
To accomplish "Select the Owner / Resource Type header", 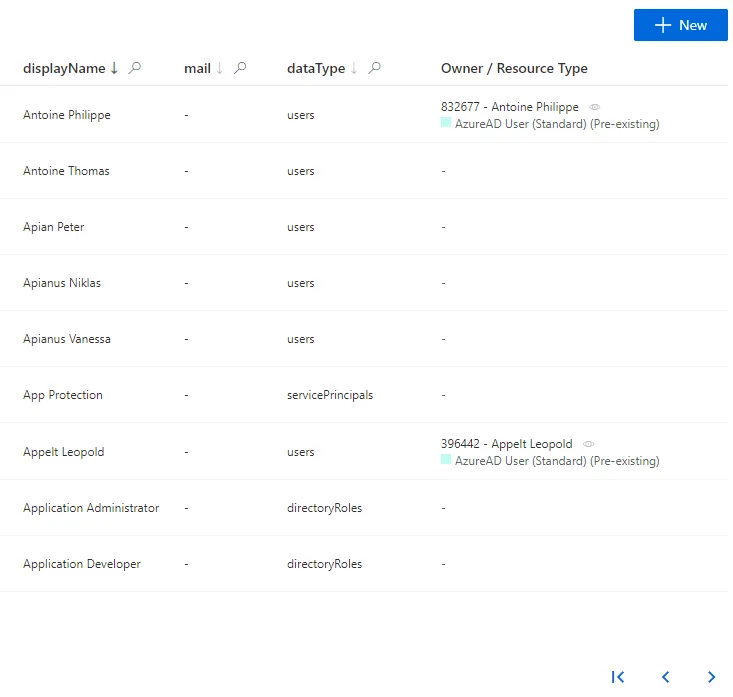I will point(514,68).
